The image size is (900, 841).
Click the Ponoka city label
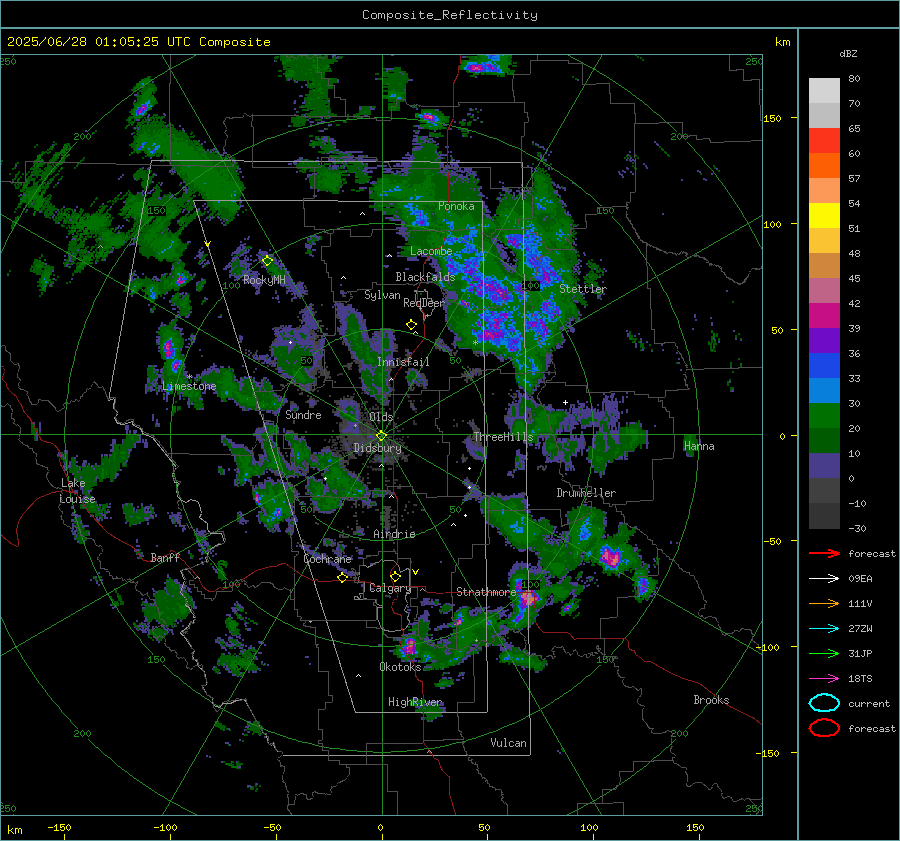(456, 206)
